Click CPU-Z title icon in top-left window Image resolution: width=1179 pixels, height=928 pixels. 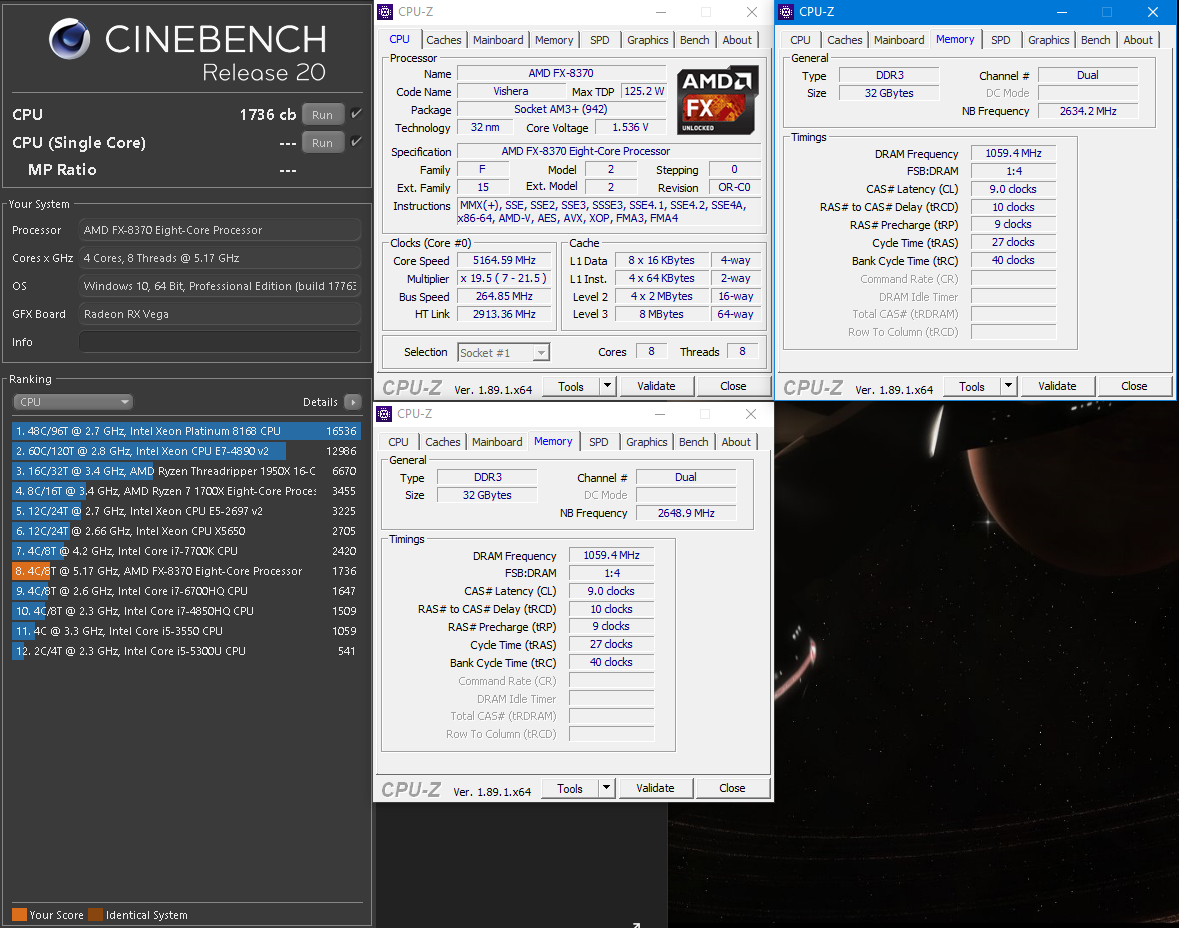(385, 12)
